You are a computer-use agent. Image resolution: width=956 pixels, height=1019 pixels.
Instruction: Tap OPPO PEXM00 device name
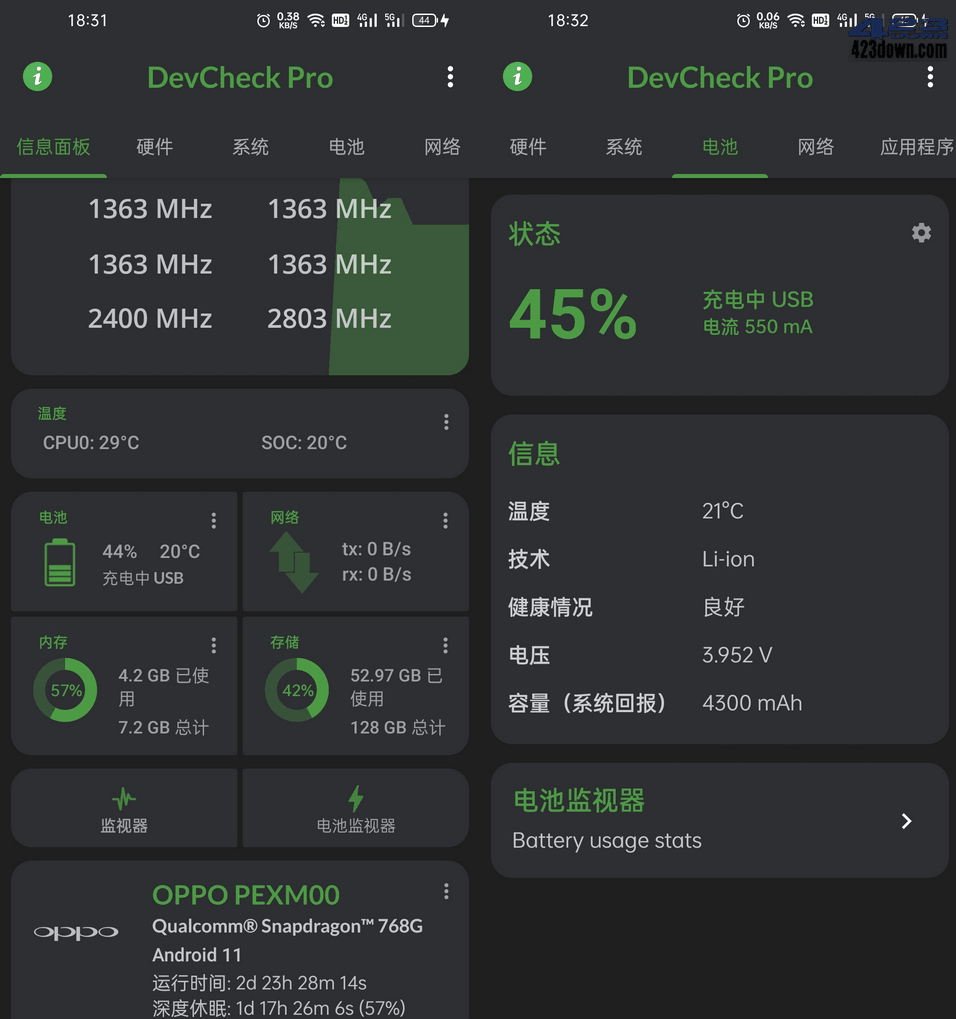(246, 896)
